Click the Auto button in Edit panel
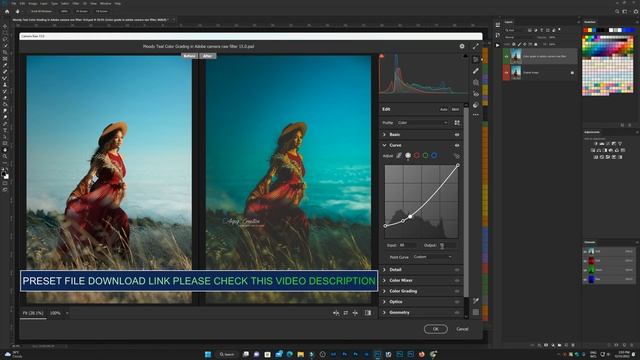The image size is (640, 360). [x=443, y=109]
